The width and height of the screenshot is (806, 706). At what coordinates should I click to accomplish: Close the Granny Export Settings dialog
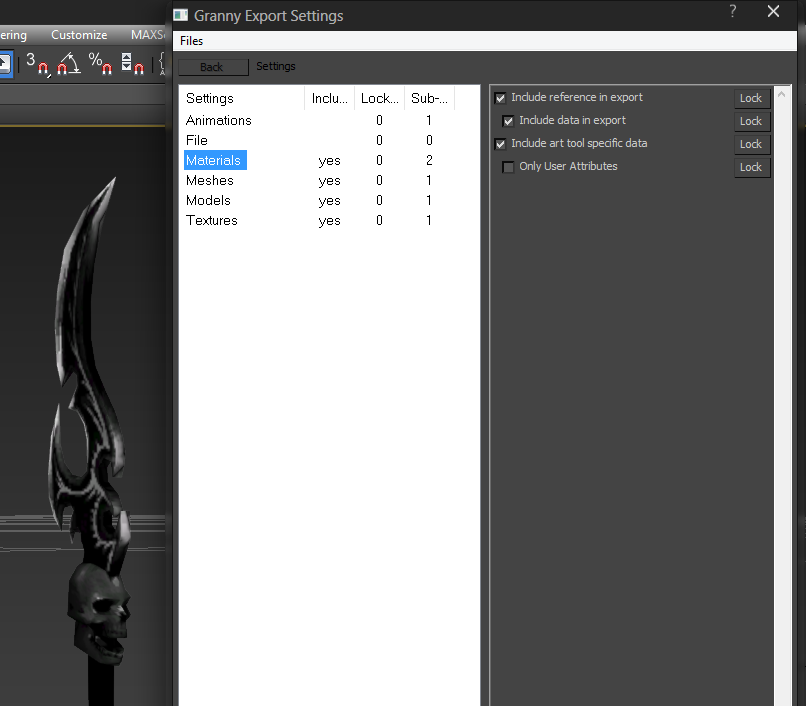[773, 11]
